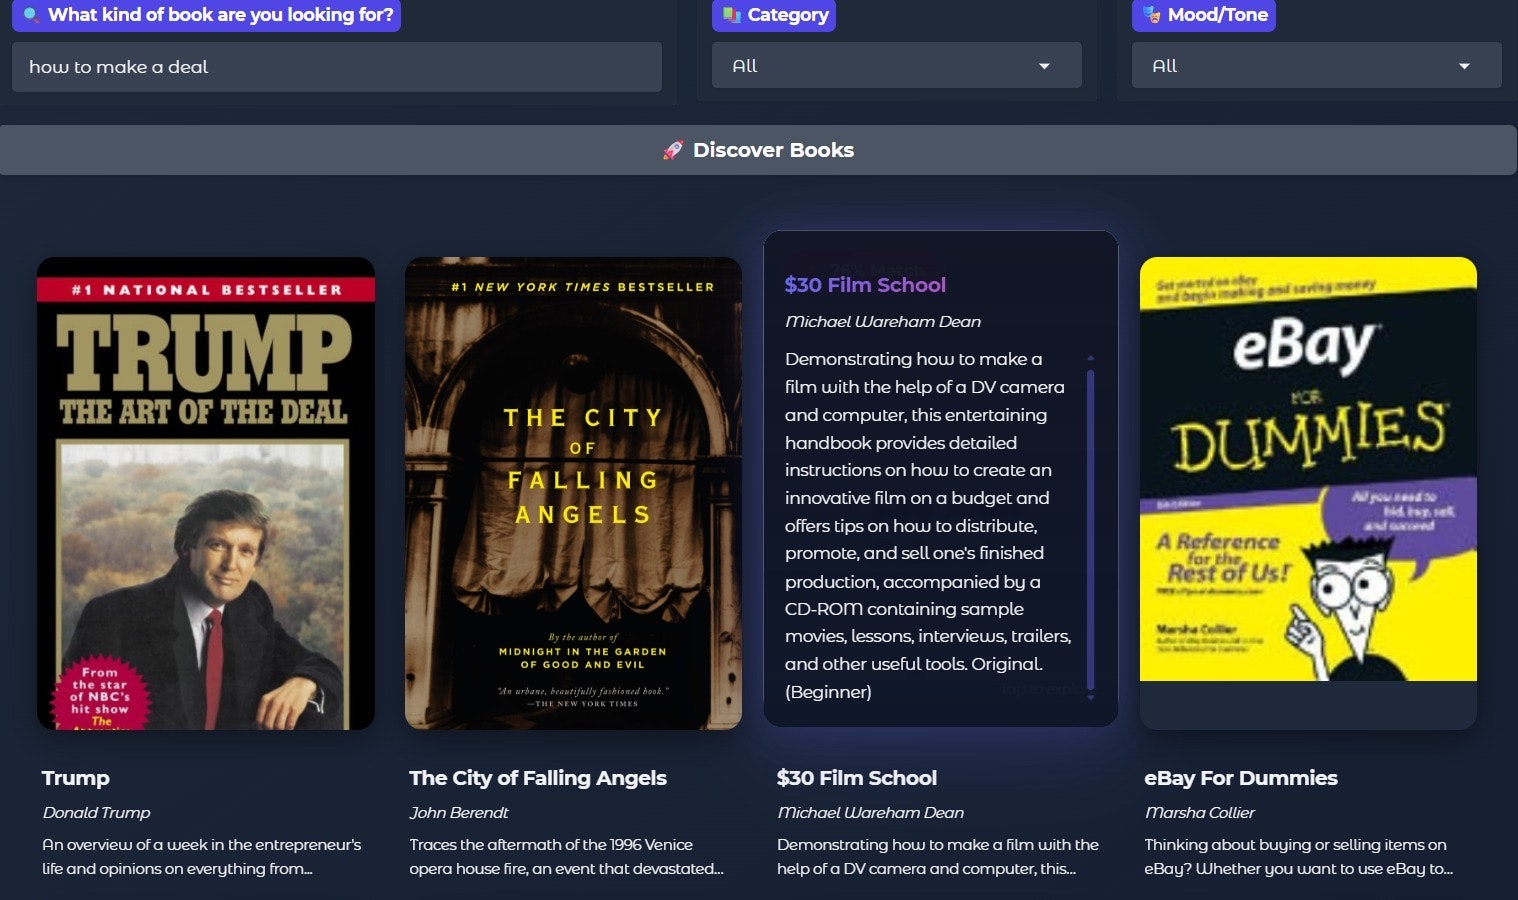Click the description scrollbar in $30 Film School card
Screen dimensions: 1518x900
[x=1090, y=530]
